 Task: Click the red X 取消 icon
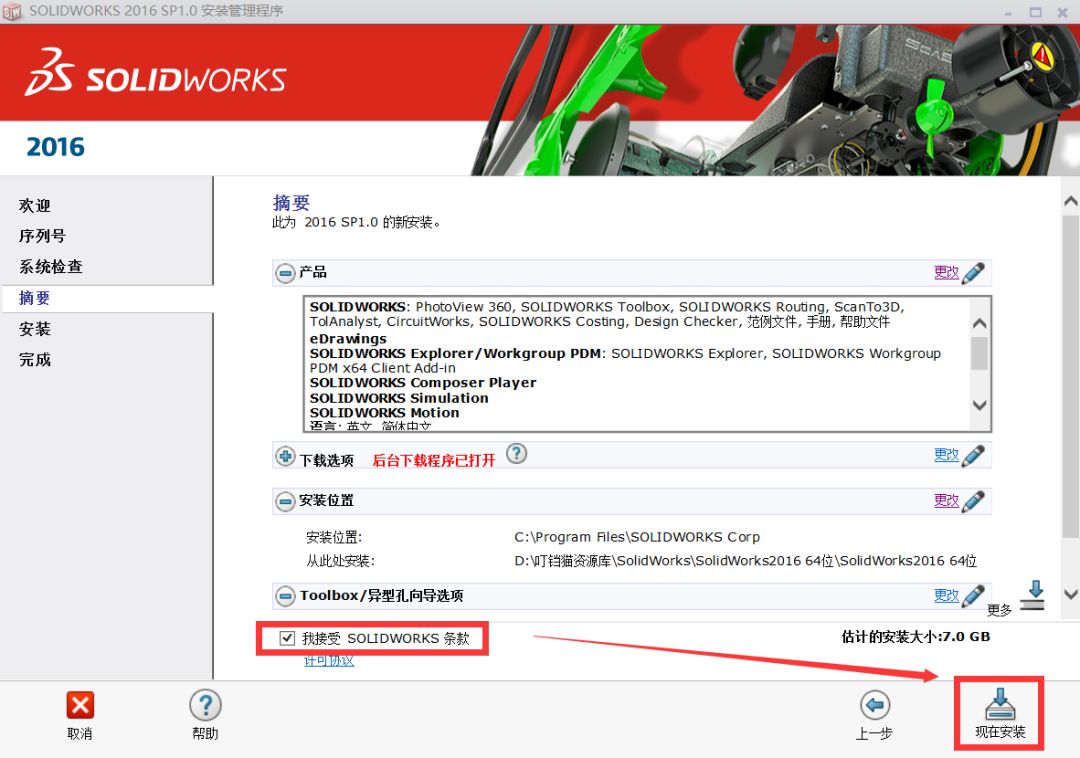80,705
